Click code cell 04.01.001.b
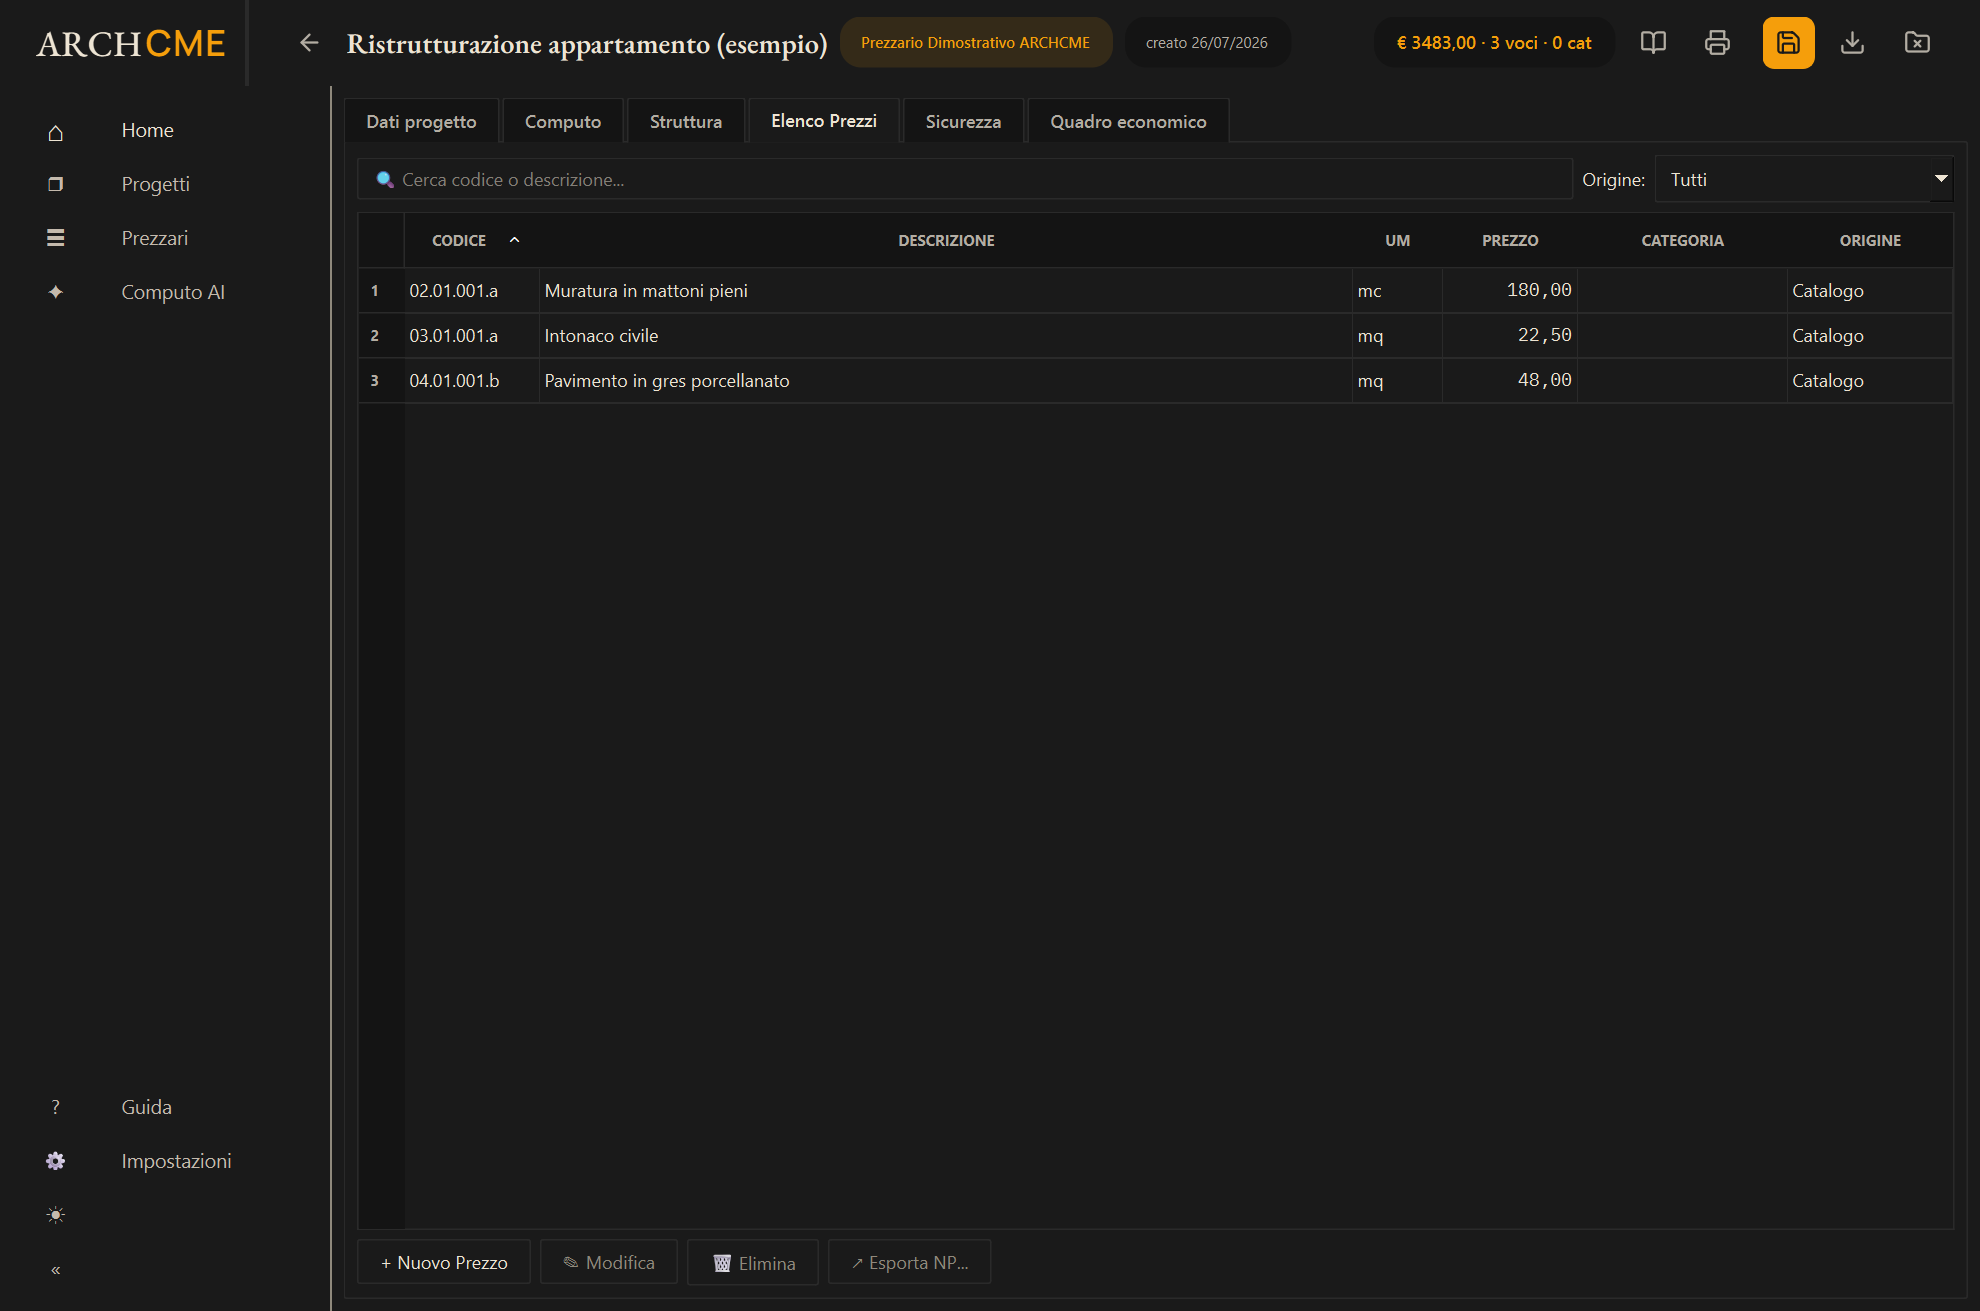Image resolution: width=1980 pixels, height=1311 pixels. click(472, 381)
